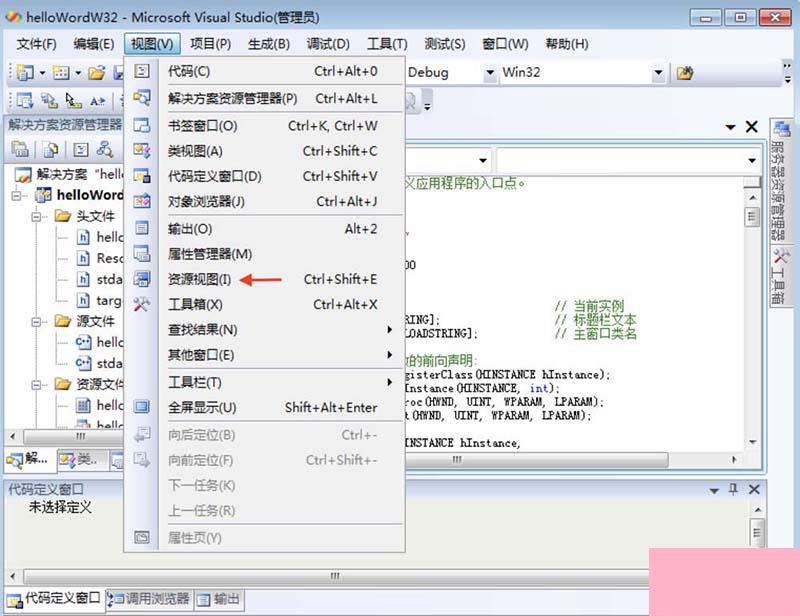Viewport: 800px width, 616px height.
Task: Select the 解决方案 root tree item
Action: 68,175
